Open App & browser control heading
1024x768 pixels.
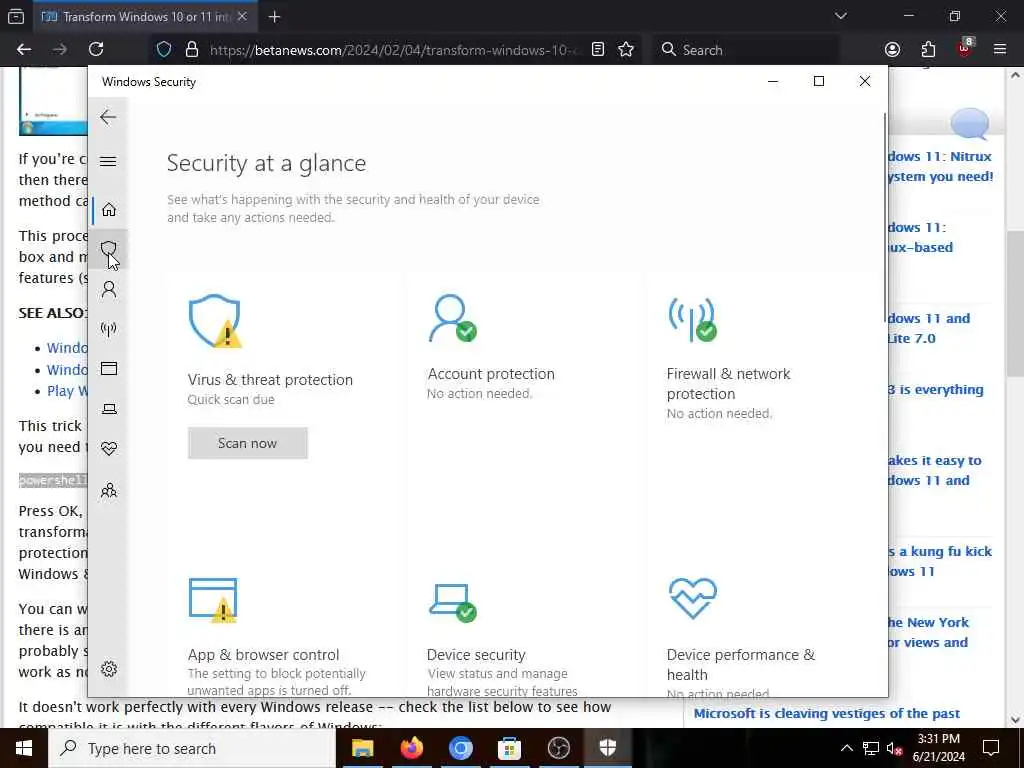tap(263, 655)
